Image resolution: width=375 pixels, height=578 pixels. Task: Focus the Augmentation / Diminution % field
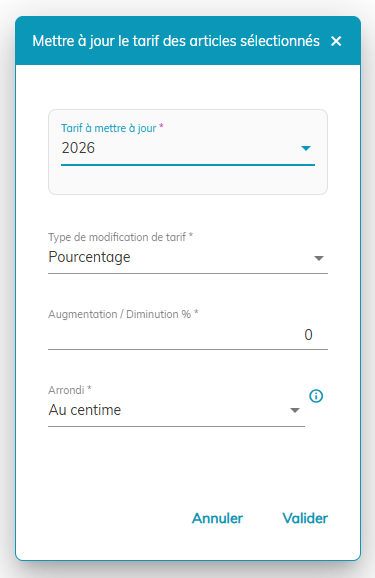pos(188,335)
